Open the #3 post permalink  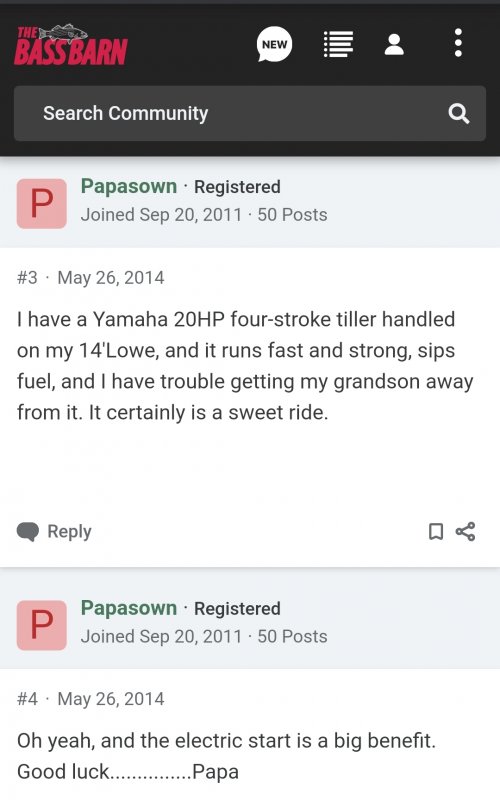point(27,278)
